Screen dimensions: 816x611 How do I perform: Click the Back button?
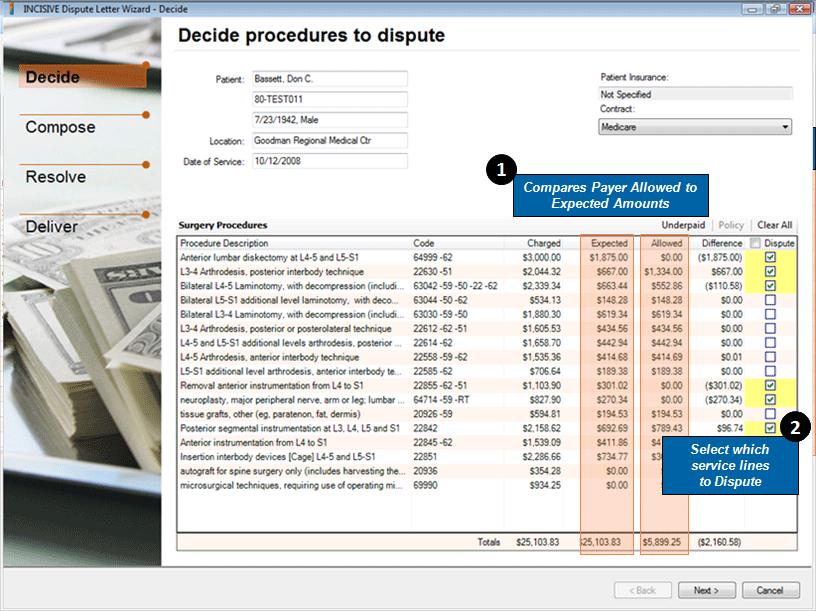(x=643, y=590)
